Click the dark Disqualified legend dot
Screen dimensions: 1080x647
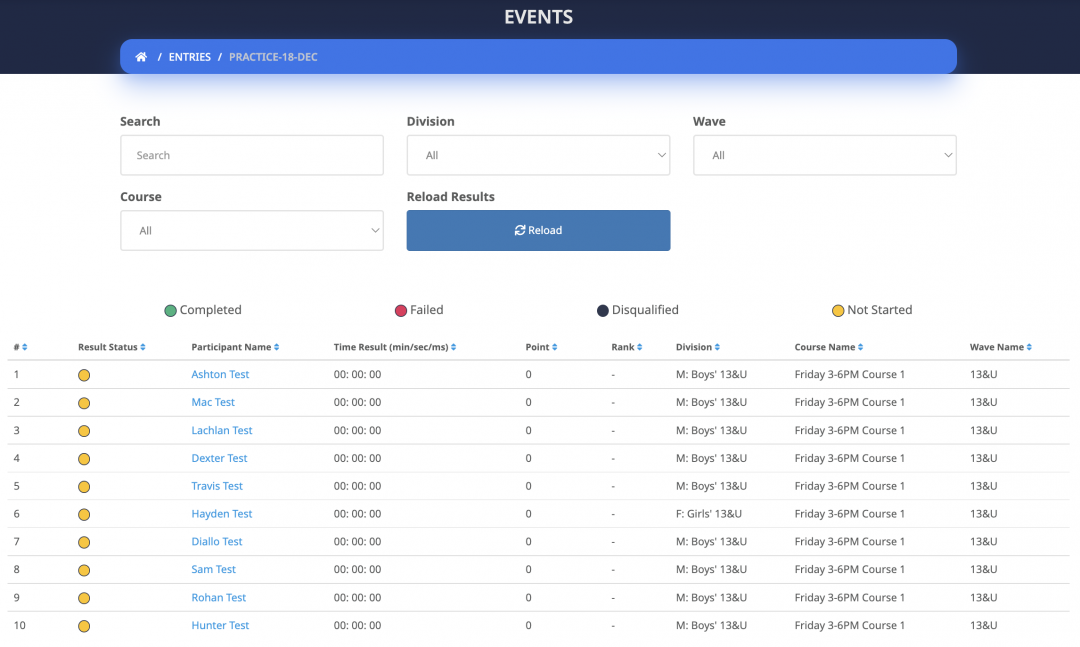point(603,311)
